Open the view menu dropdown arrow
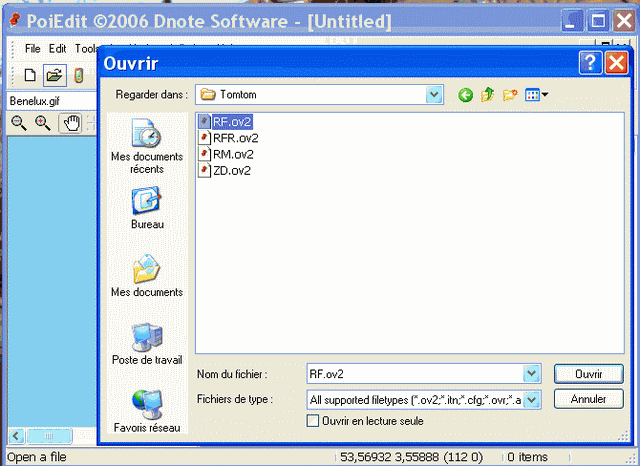 (545, 95)
